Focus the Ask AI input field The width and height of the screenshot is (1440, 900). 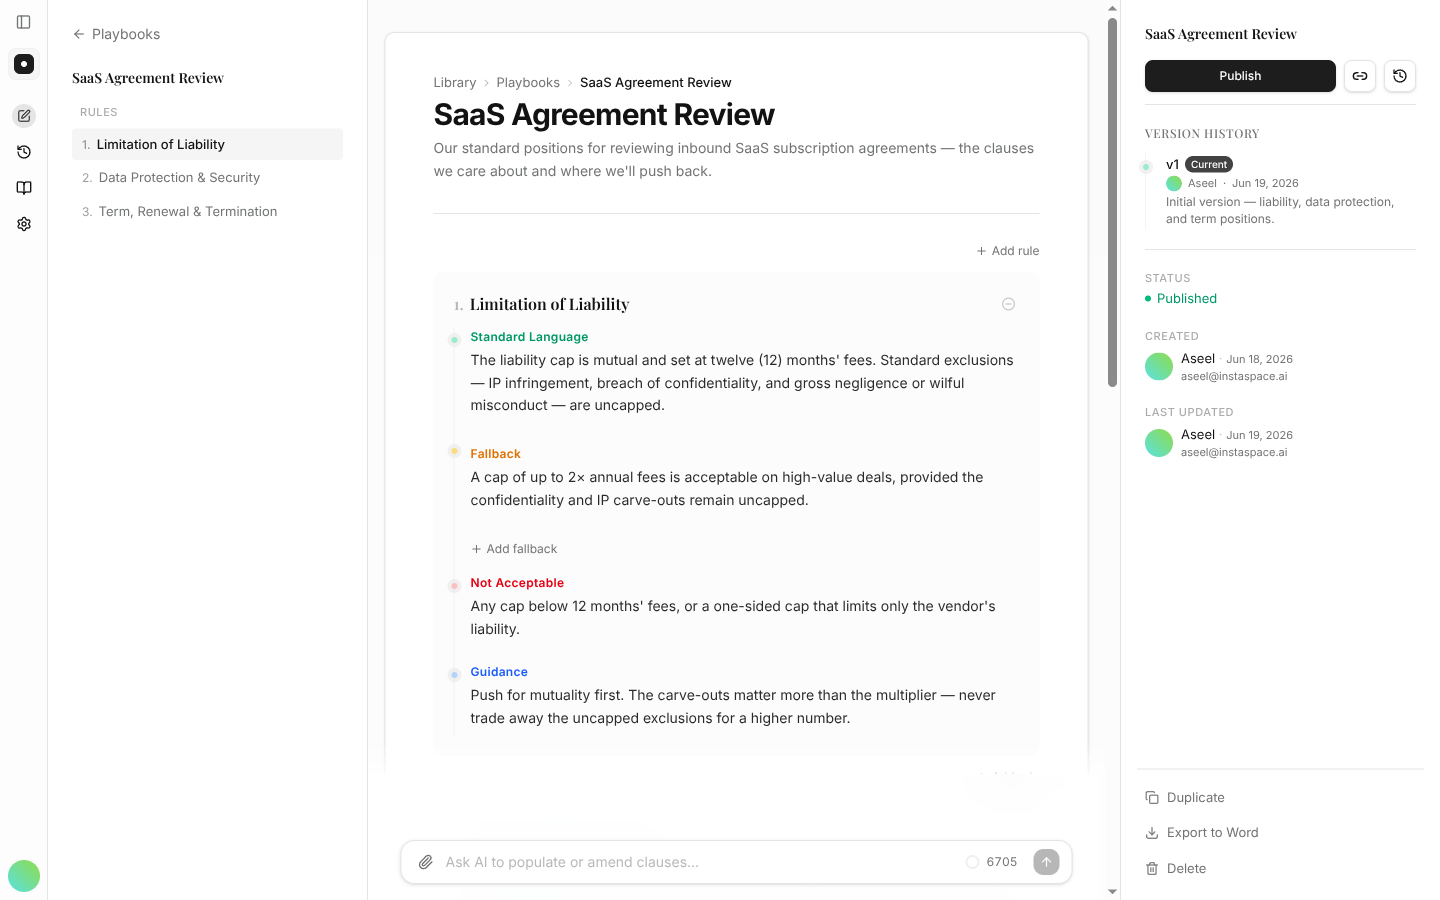[x=700, y=862]
